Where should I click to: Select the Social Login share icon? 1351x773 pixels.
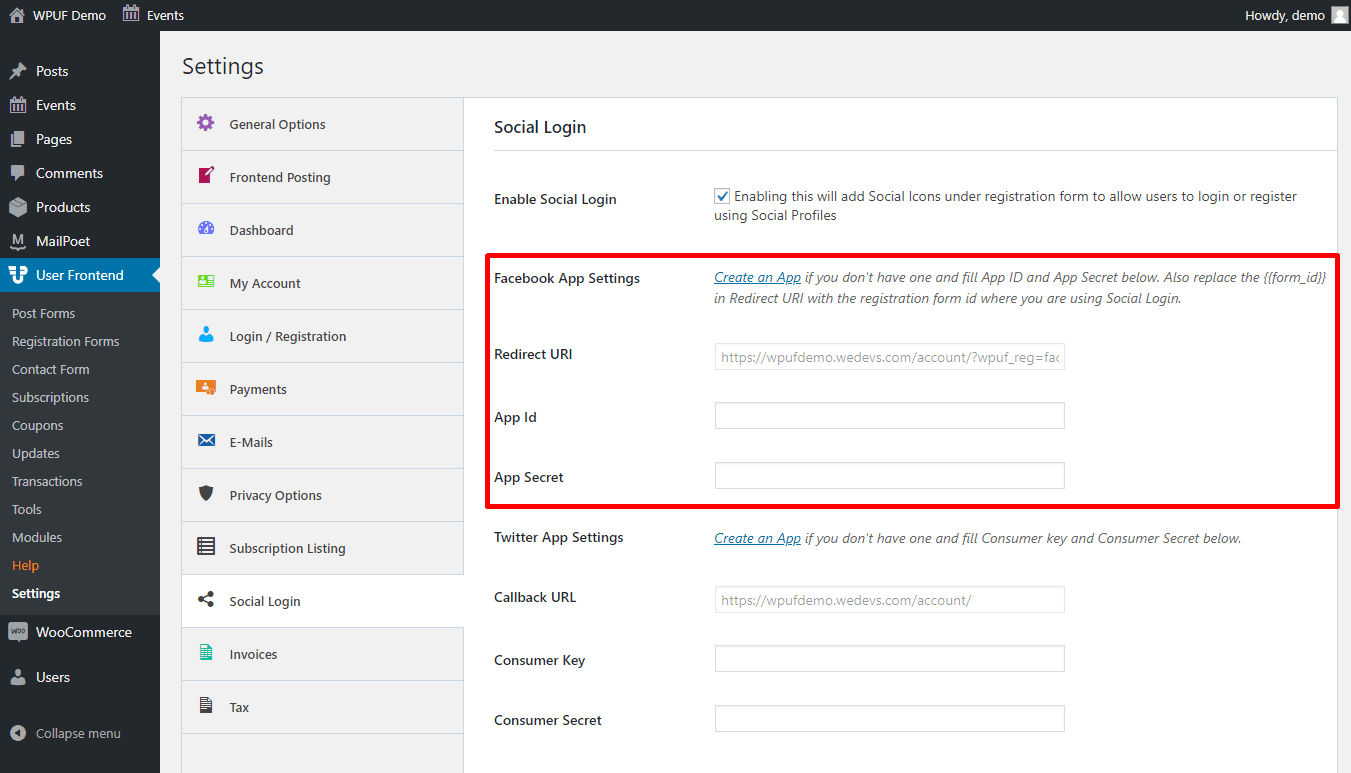tap(206, 600)
